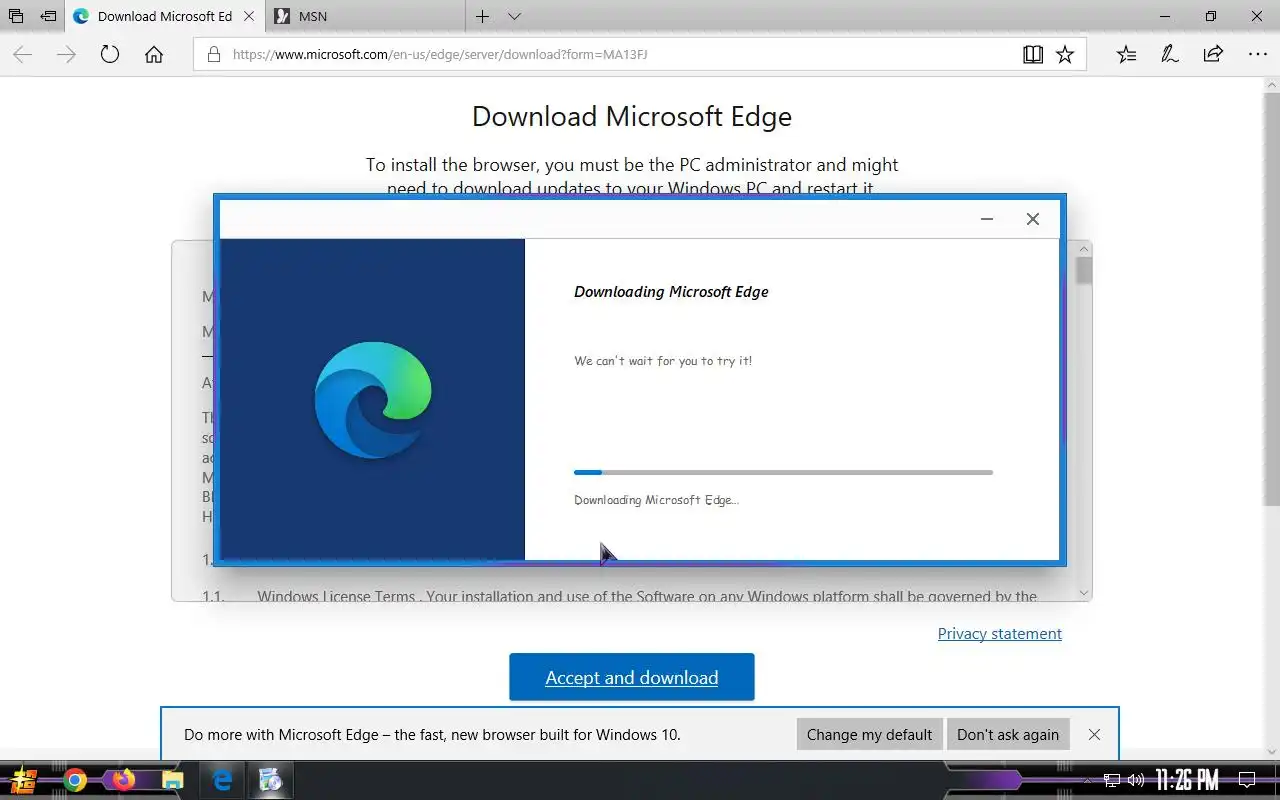1280x800 pixels.
Task: Share this page icon
Action: click(x=1213, y=55)
